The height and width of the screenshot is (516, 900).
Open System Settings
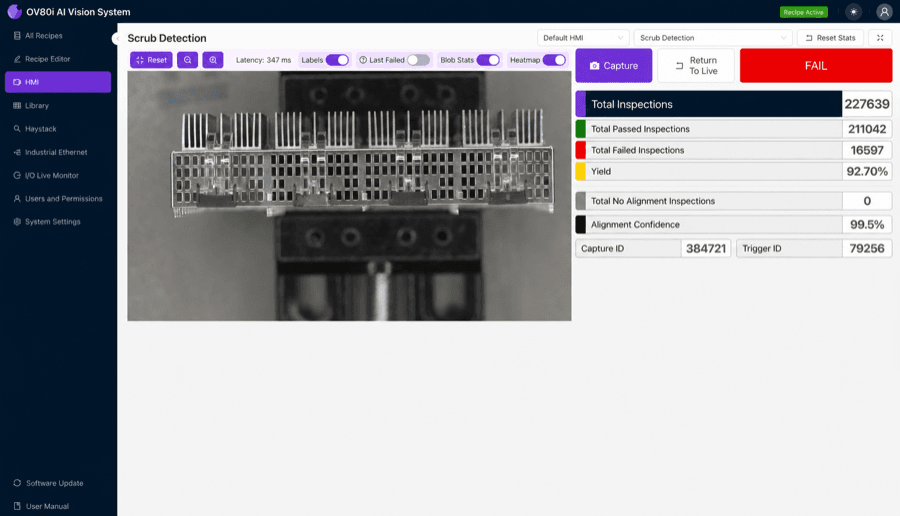[x=57, y=222]
